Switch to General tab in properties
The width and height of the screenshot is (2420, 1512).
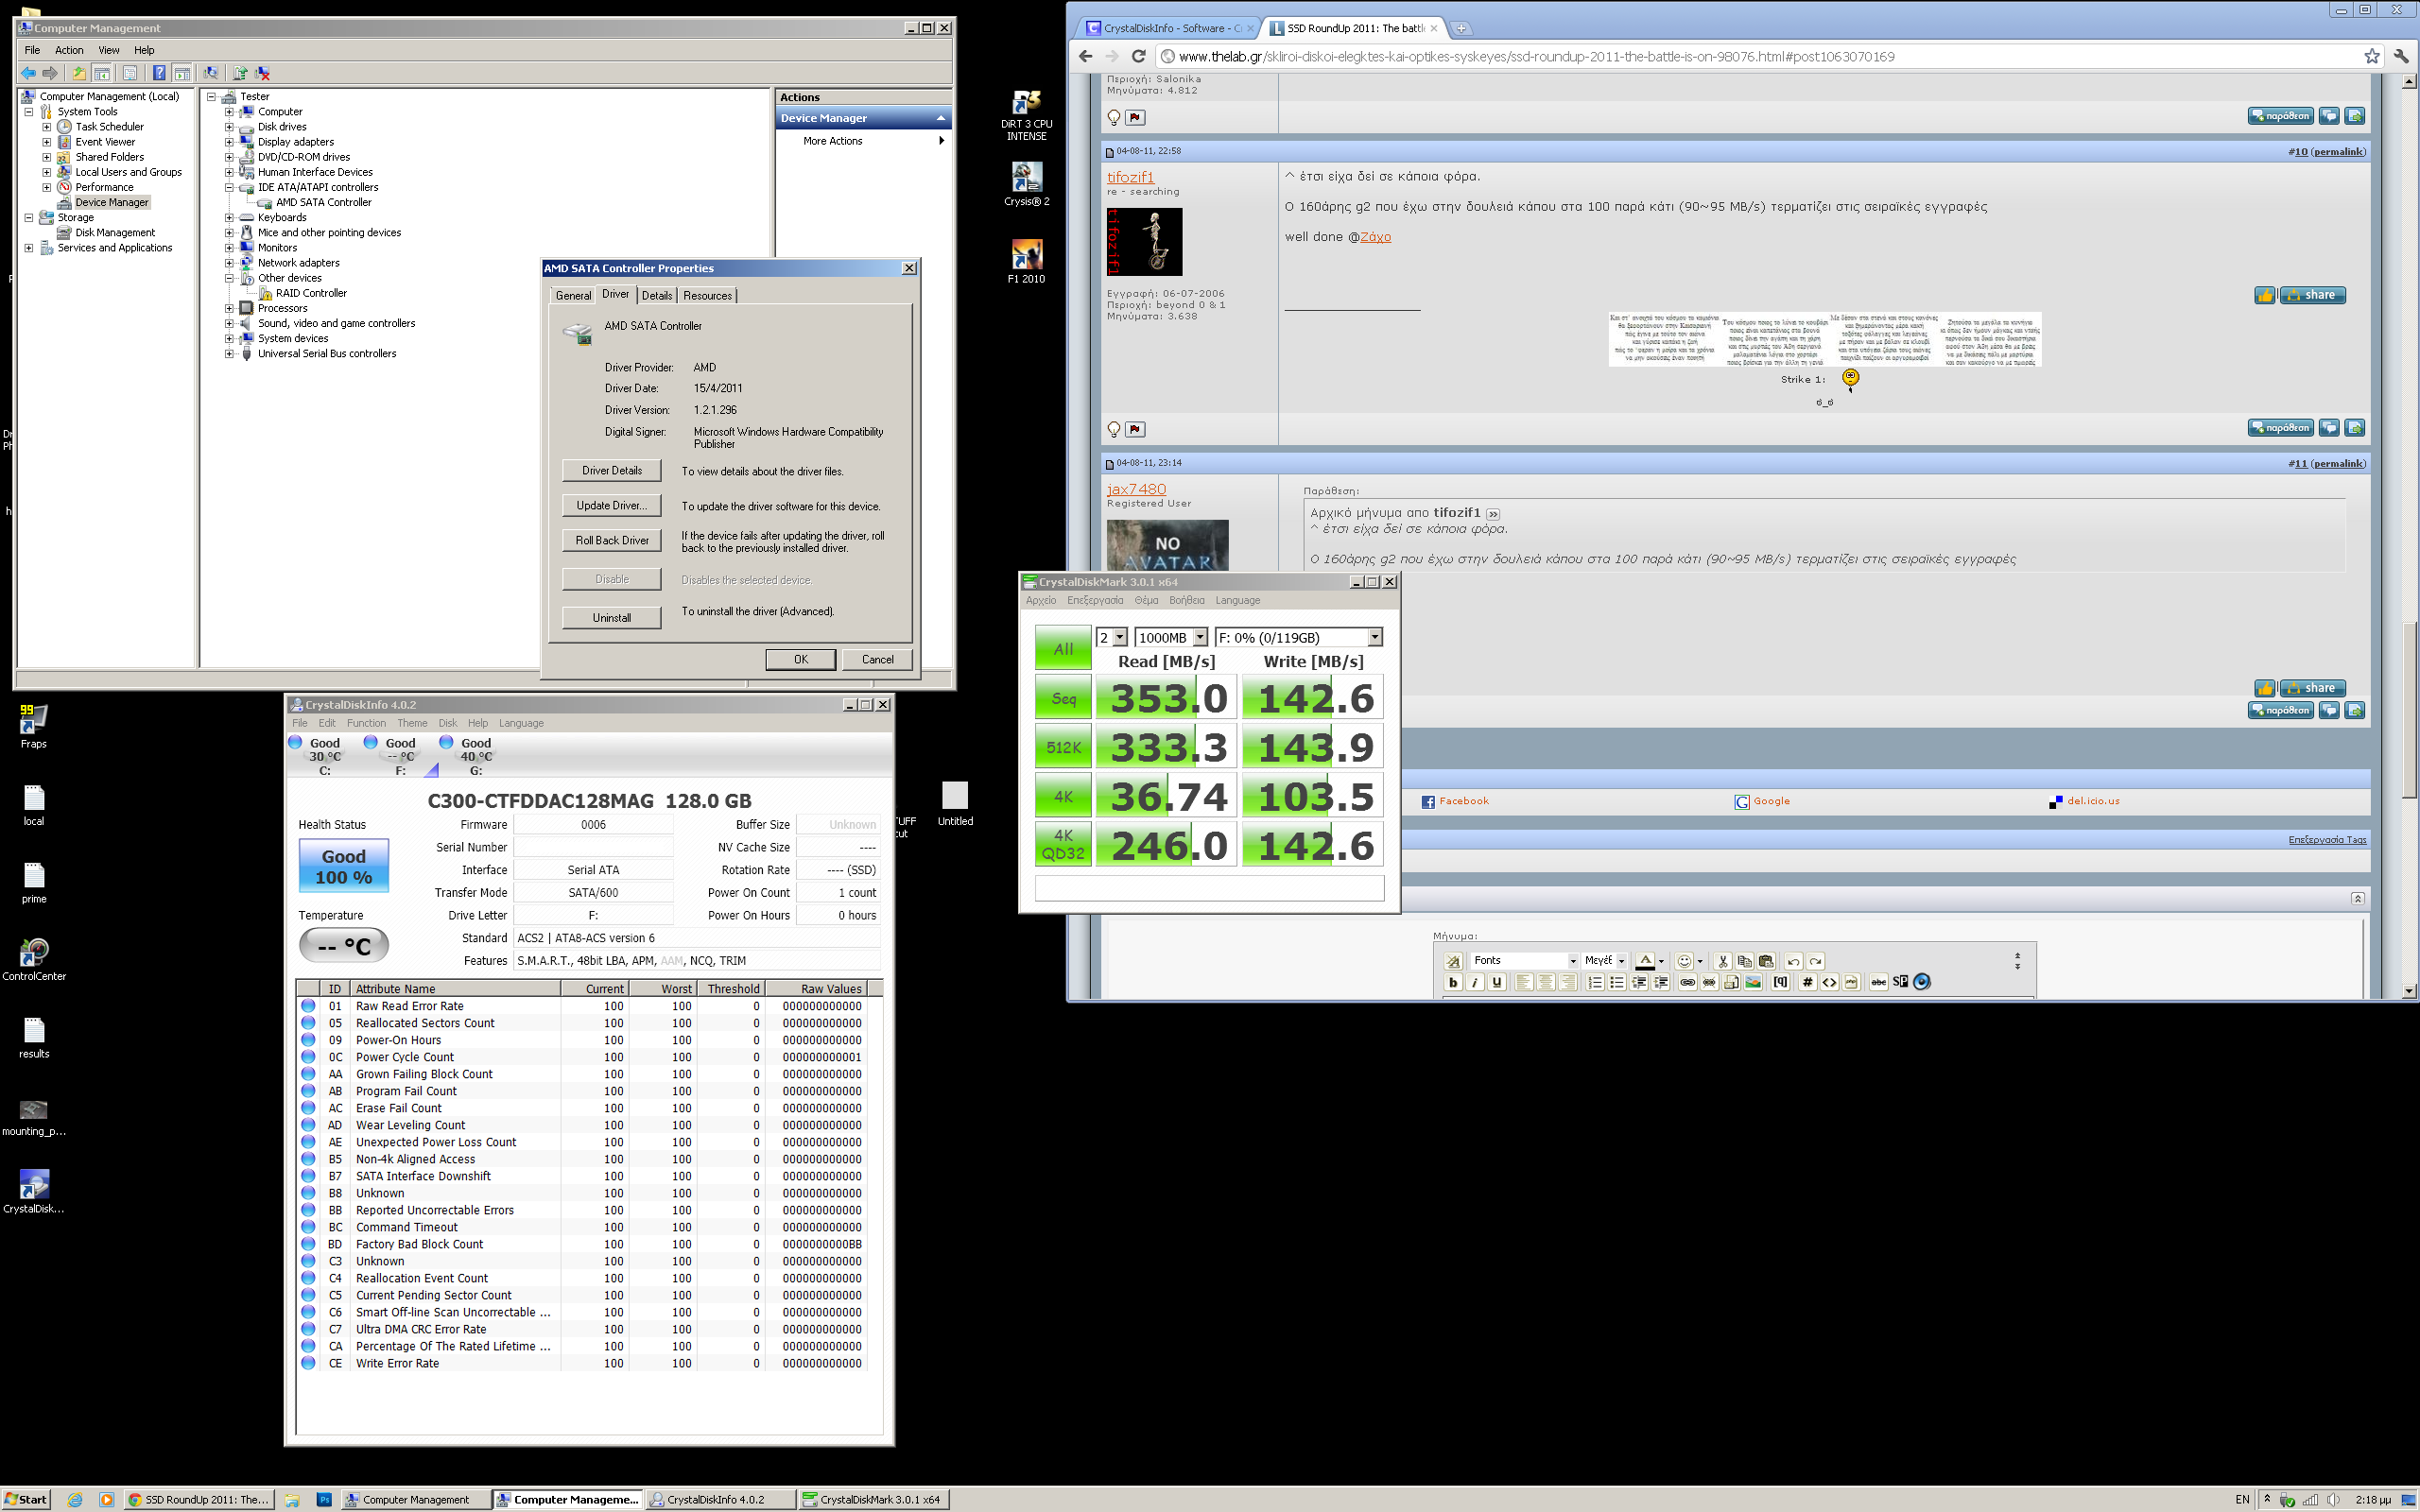tap(573, 295)
